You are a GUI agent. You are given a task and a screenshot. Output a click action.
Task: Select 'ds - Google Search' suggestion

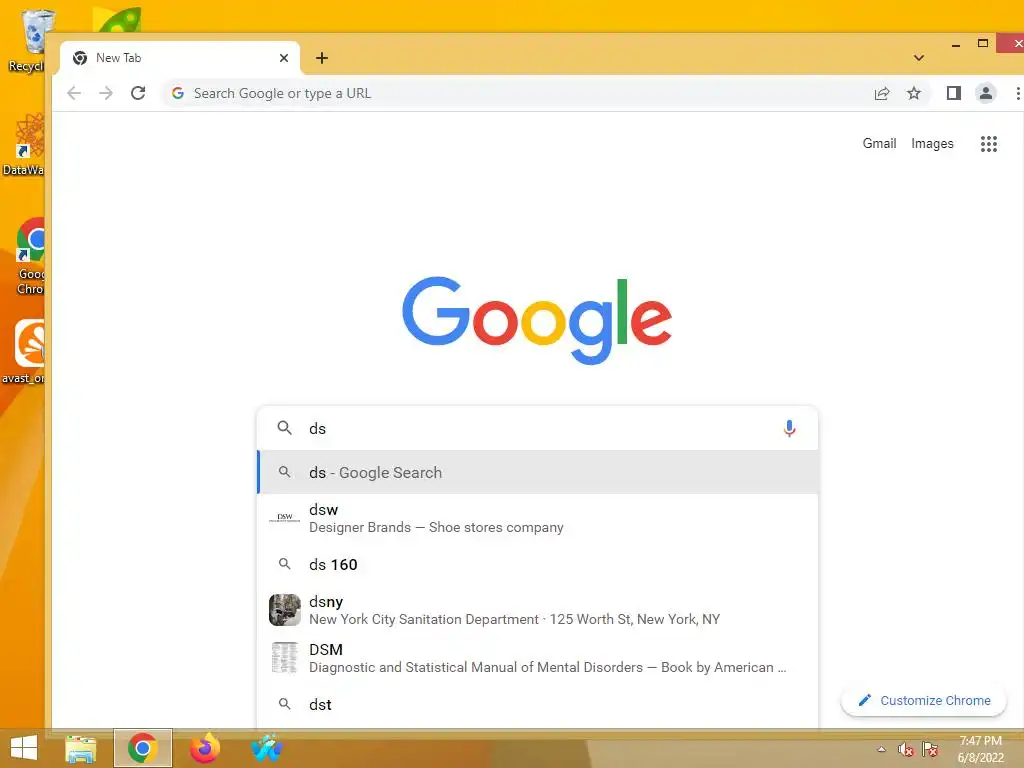pos(538,472)
